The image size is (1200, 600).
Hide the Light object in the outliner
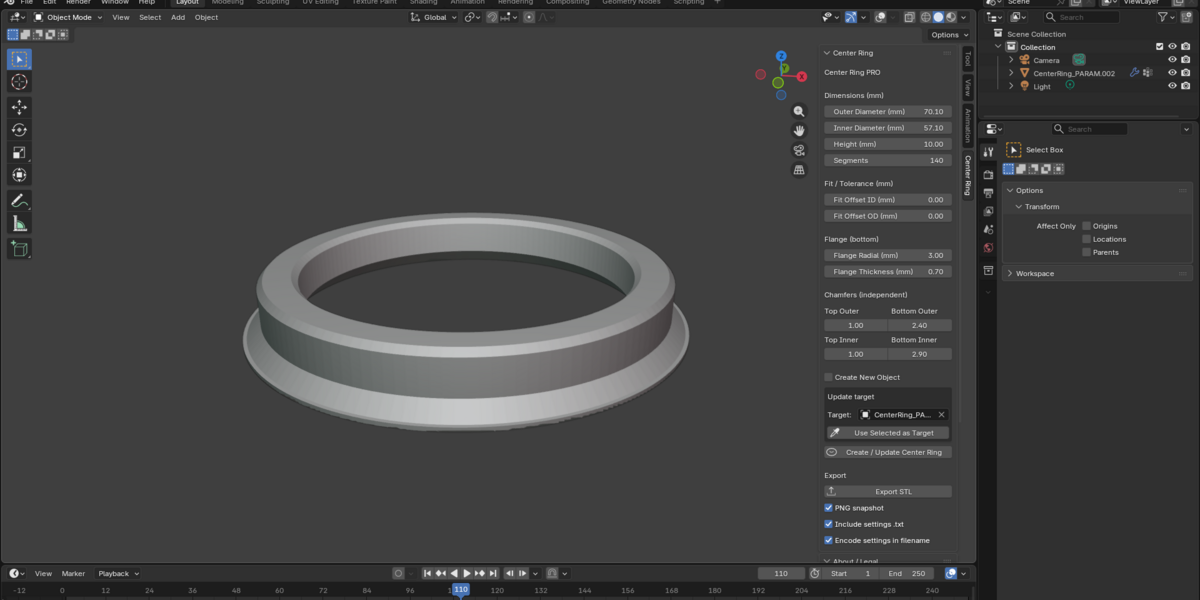pyautogui.click(x=1172, y=86)
